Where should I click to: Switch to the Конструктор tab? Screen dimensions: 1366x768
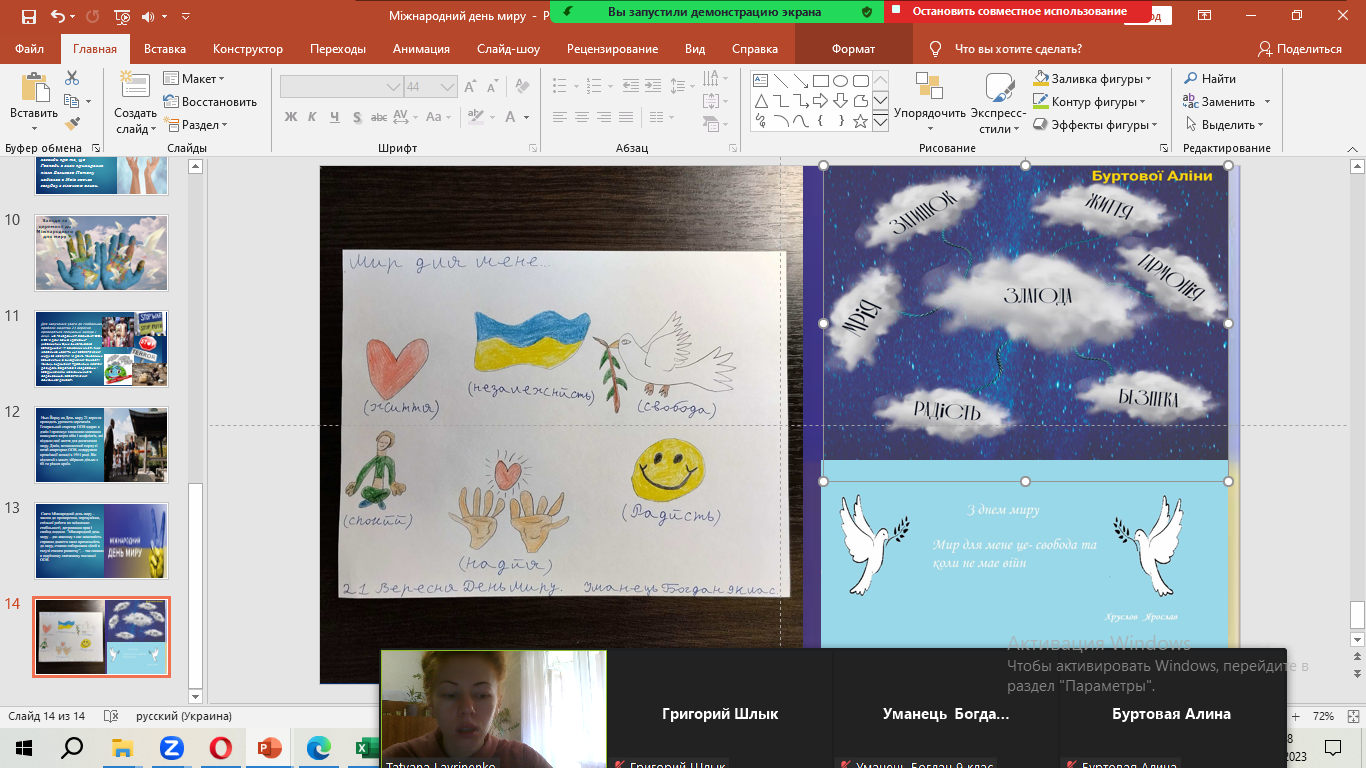(x=248, y=49)
